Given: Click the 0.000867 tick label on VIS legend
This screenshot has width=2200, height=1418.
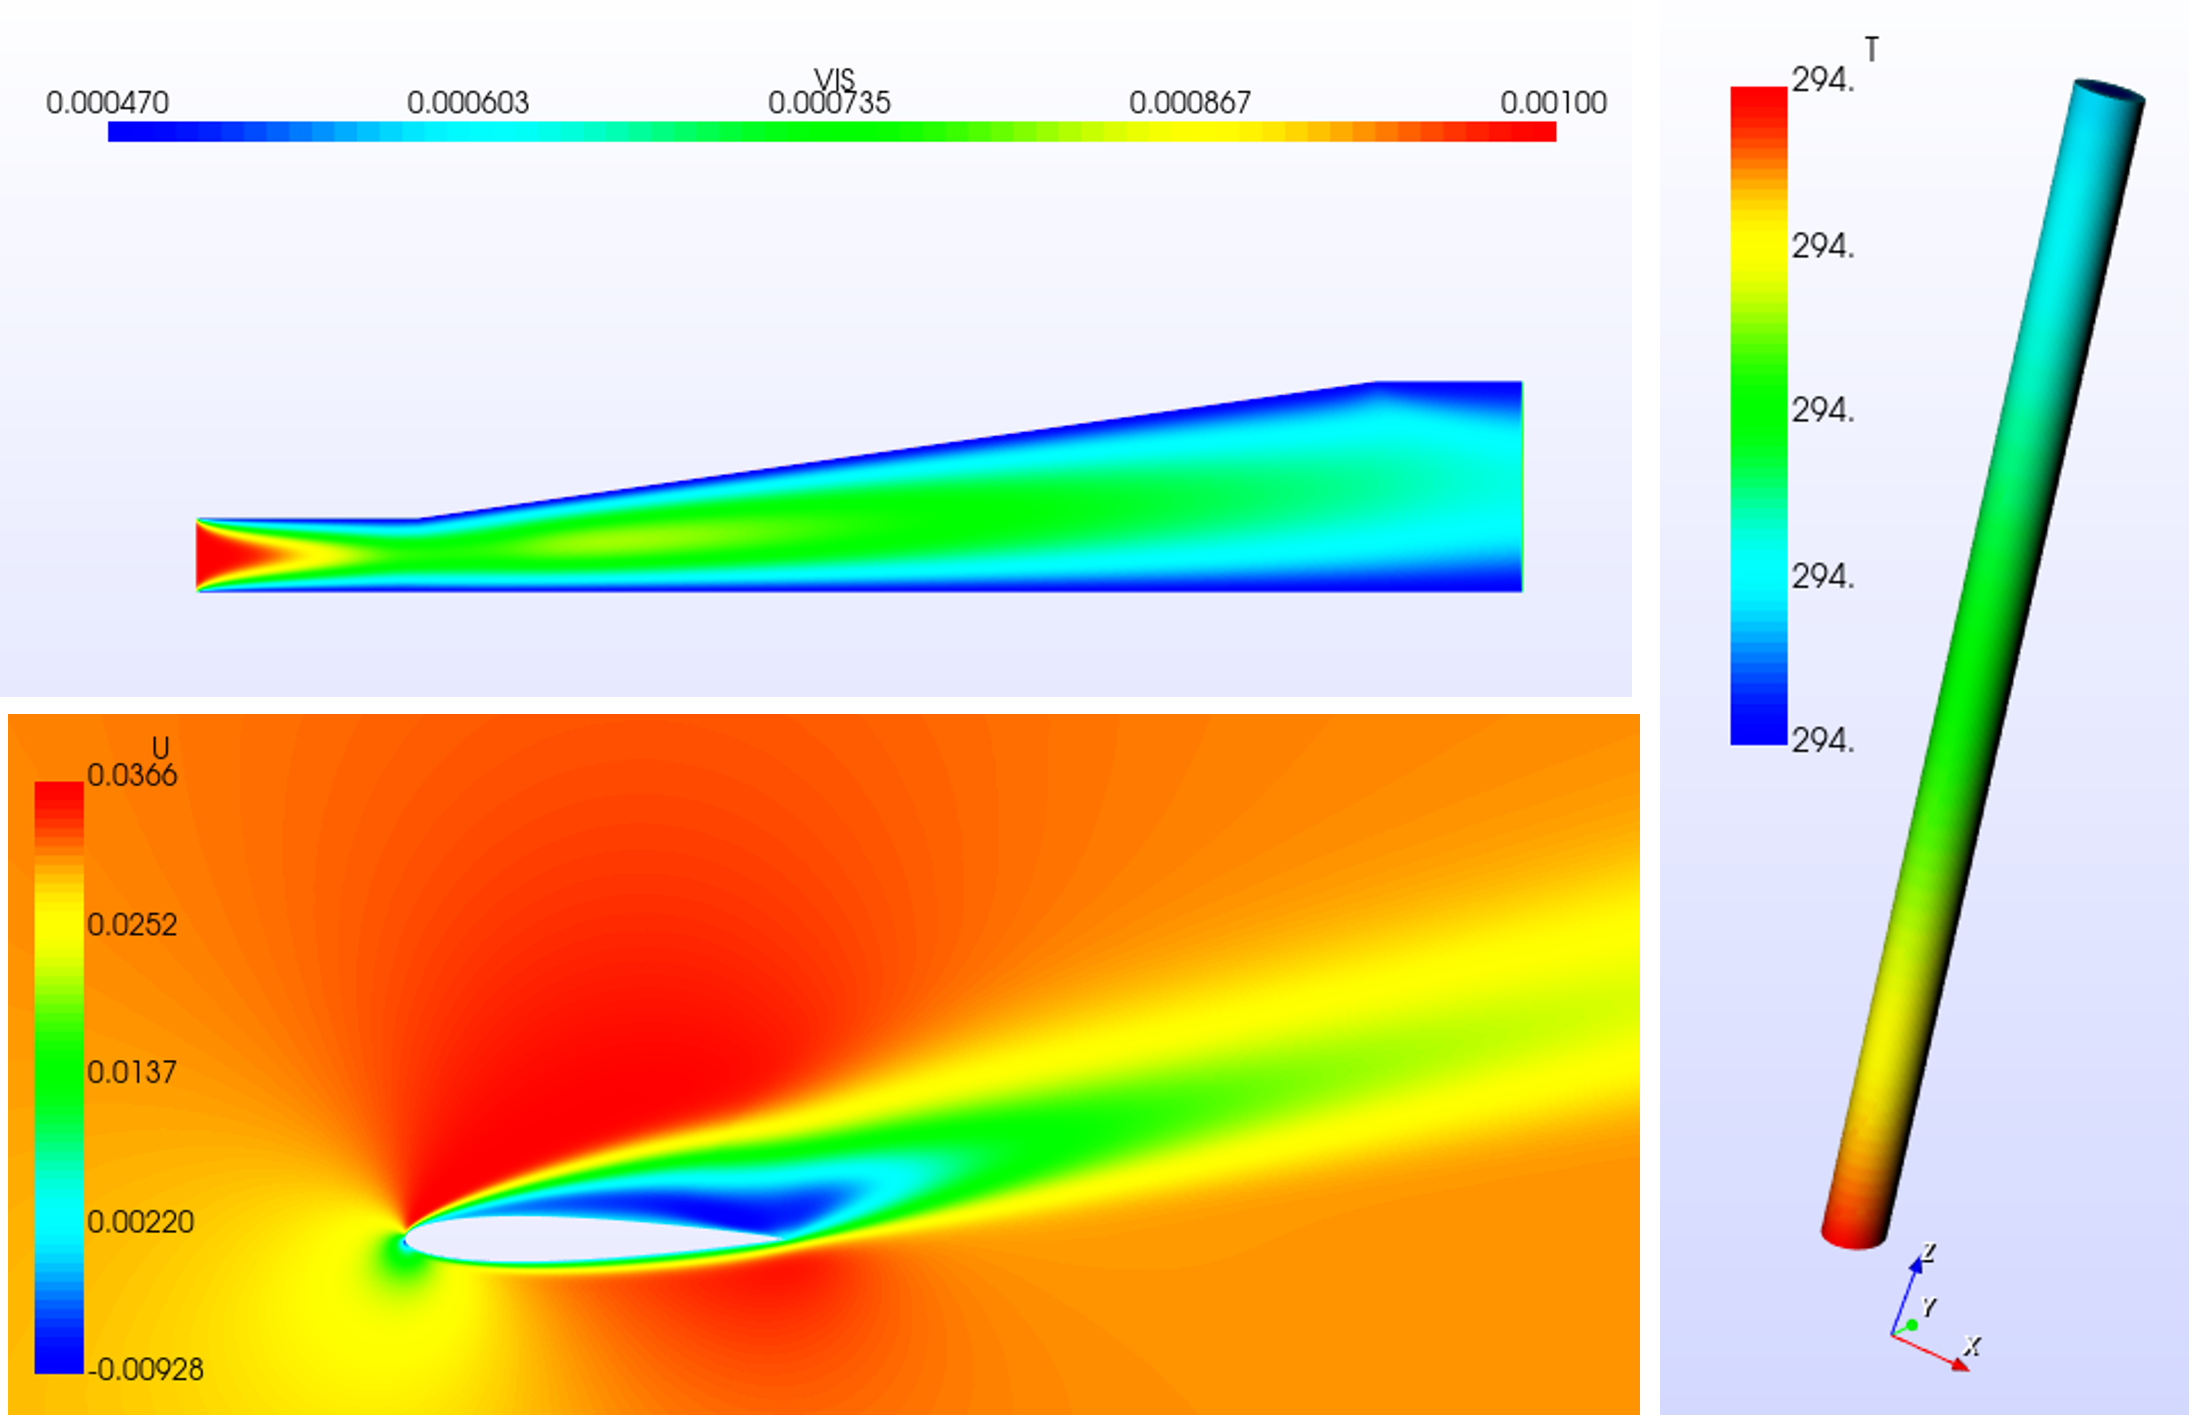Looking at the screenshot, I should (x=1189, y=103).
